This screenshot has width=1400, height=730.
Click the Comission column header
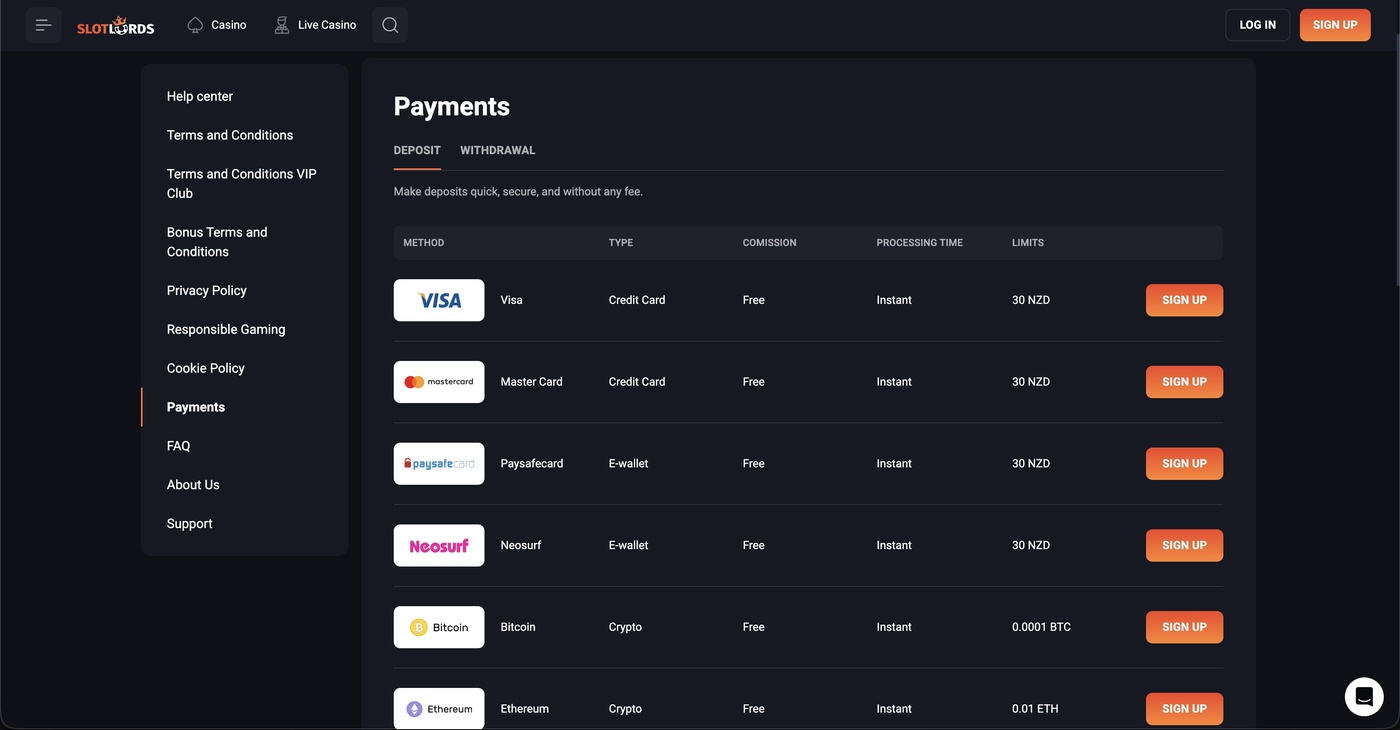[770, 243]
